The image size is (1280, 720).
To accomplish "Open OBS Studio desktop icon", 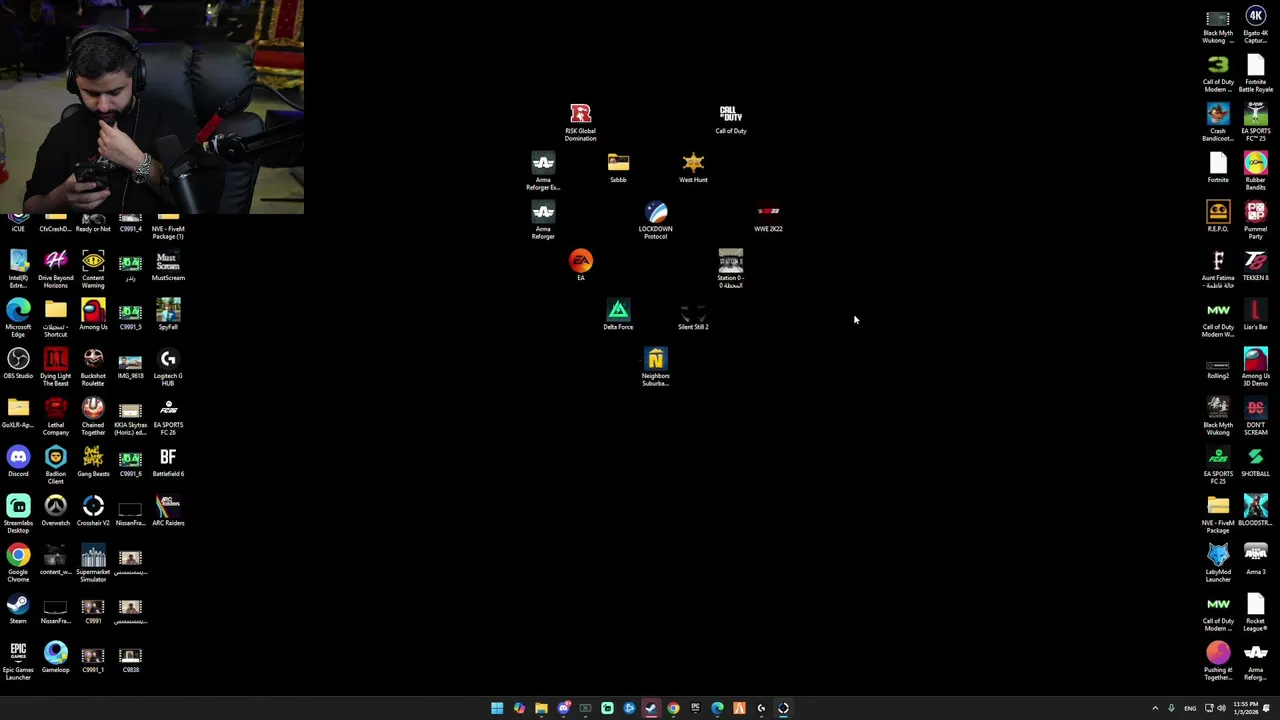I will pos(18,363).
